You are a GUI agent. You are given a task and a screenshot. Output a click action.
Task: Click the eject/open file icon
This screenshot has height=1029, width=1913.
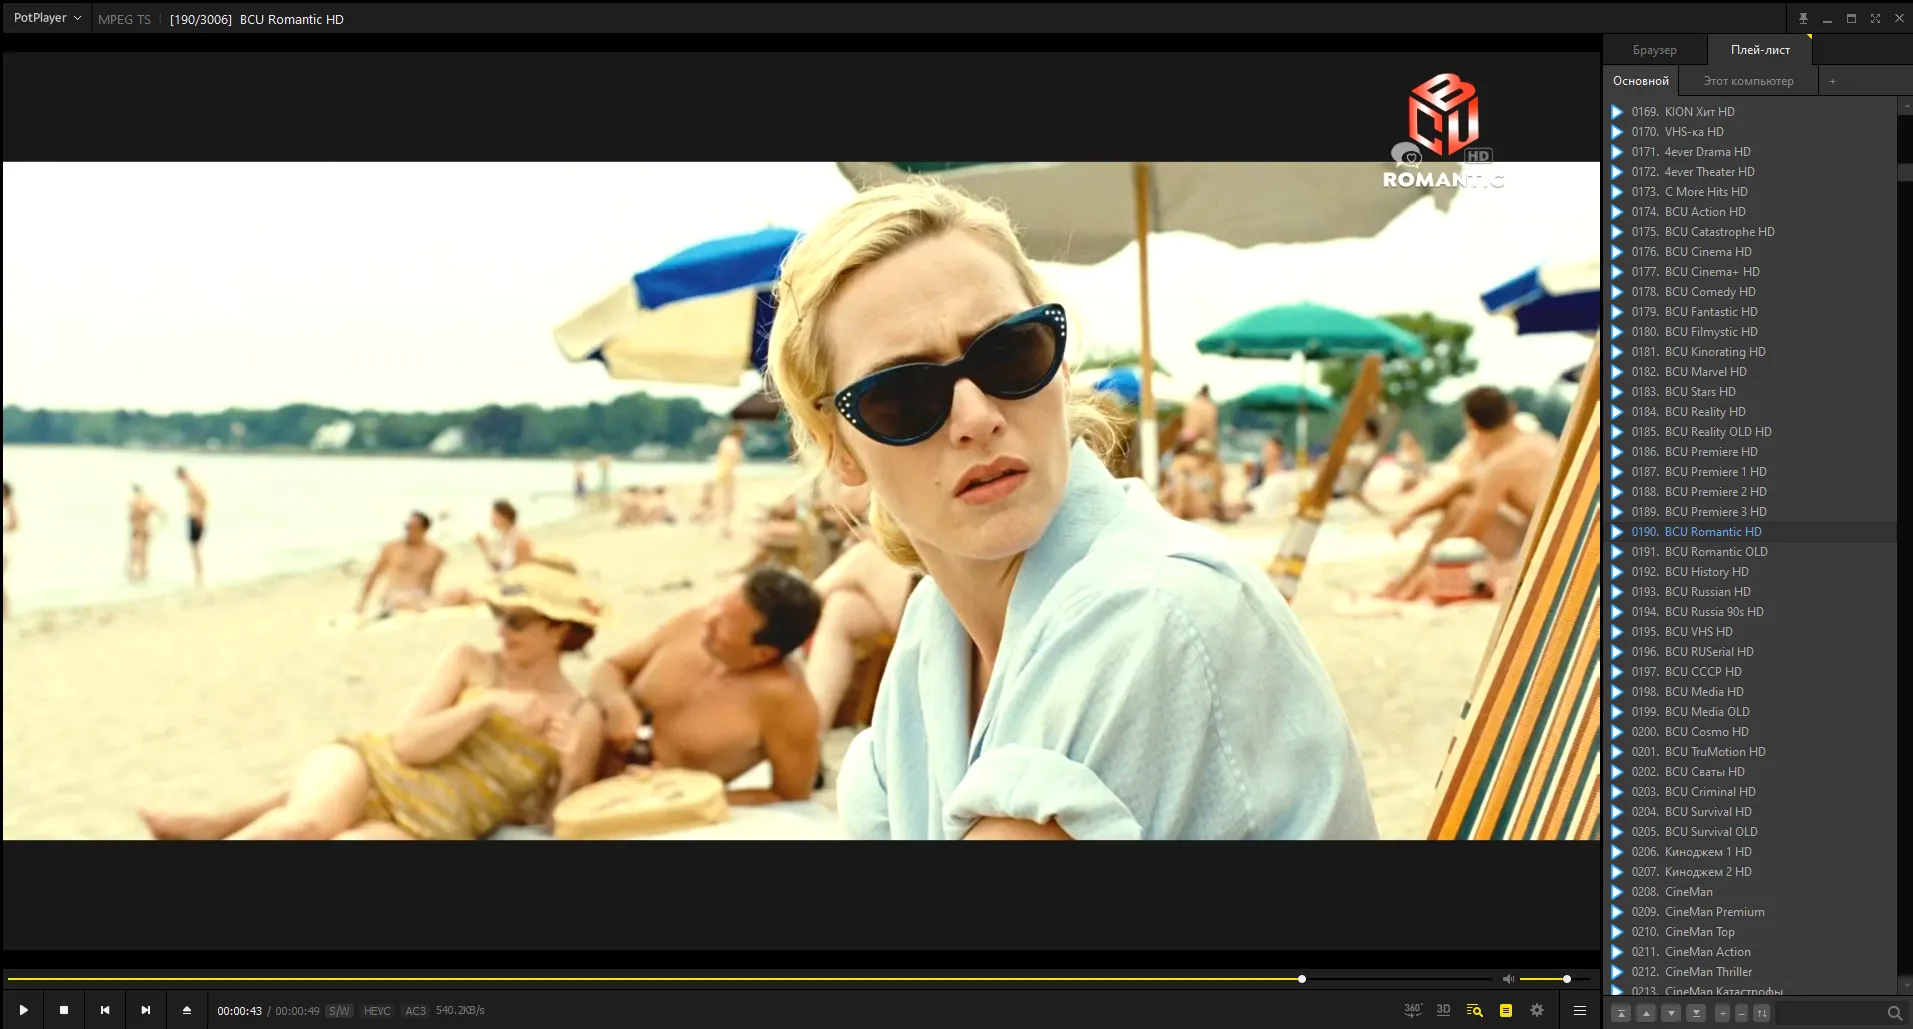pyautogui.click(x=187, y=1010)
